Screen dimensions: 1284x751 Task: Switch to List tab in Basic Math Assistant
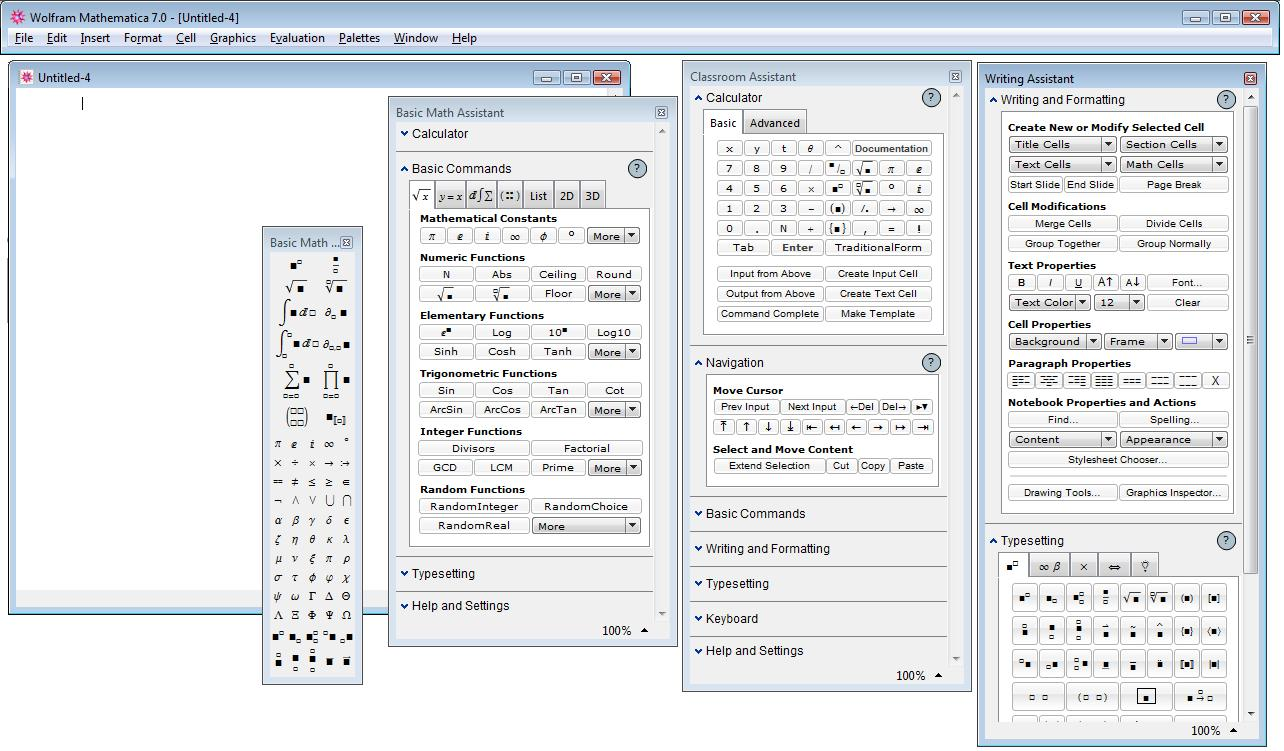538,196
